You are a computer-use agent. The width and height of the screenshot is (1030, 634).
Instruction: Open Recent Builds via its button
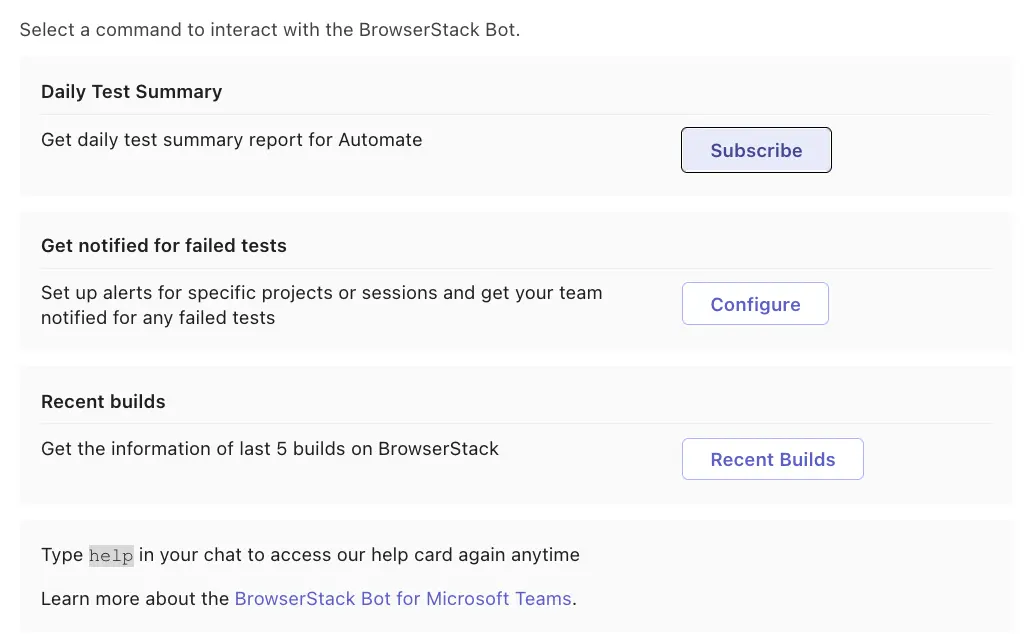(772, 459)
